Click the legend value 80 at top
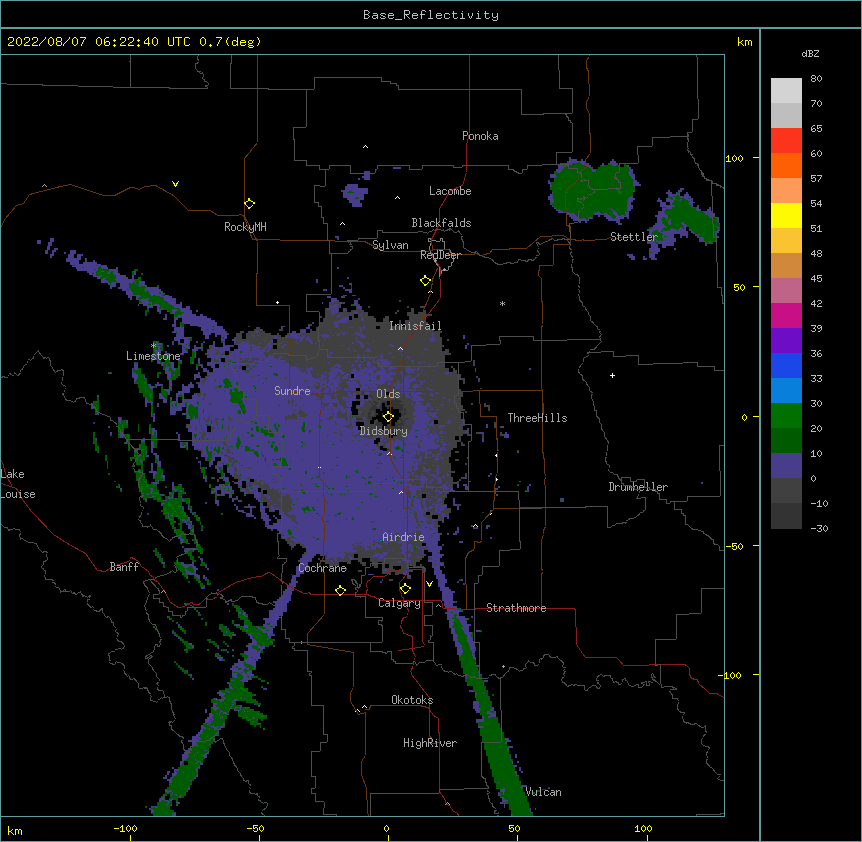Screen dimensions: 862x842 click(816, 79)
